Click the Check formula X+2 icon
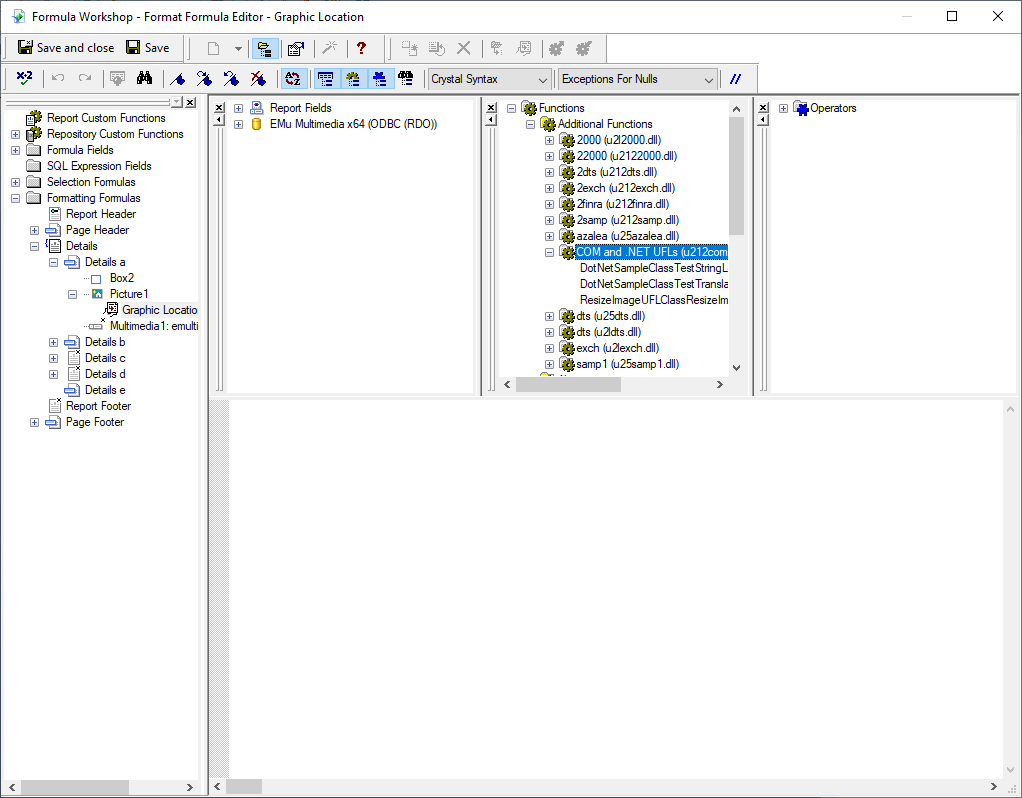 point(25,79)
